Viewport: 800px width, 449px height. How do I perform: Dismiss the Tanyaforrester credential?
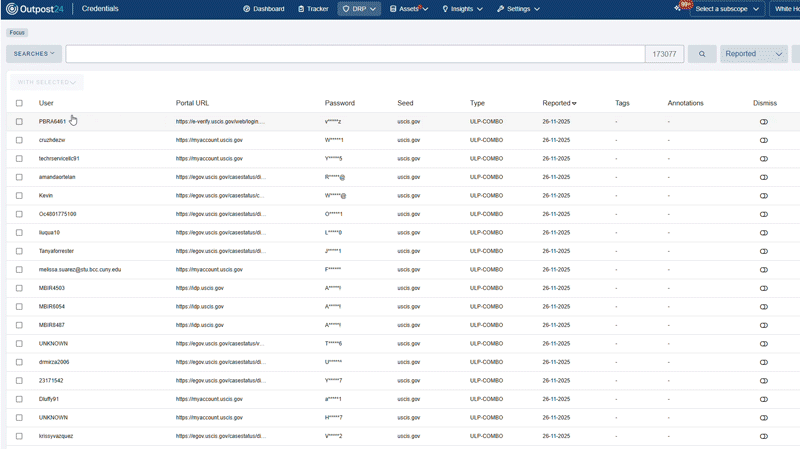[x=763, y=251]
